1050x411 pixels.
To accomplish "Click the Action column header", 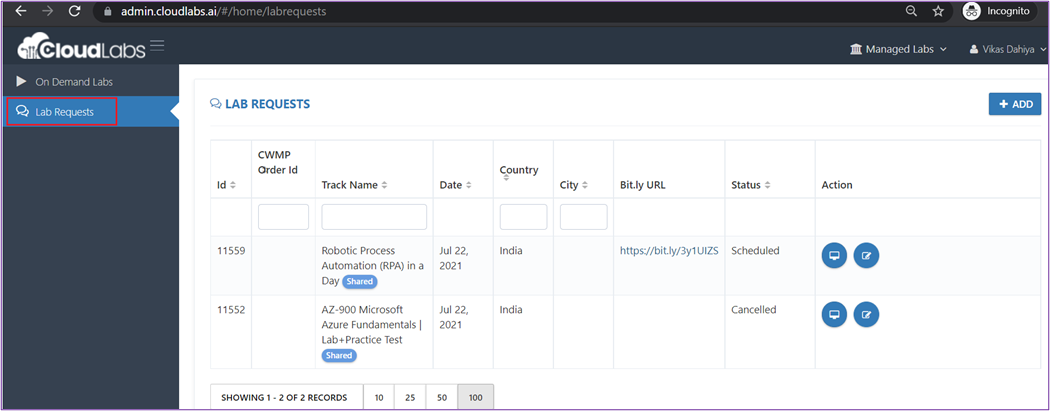I will 837,185.
